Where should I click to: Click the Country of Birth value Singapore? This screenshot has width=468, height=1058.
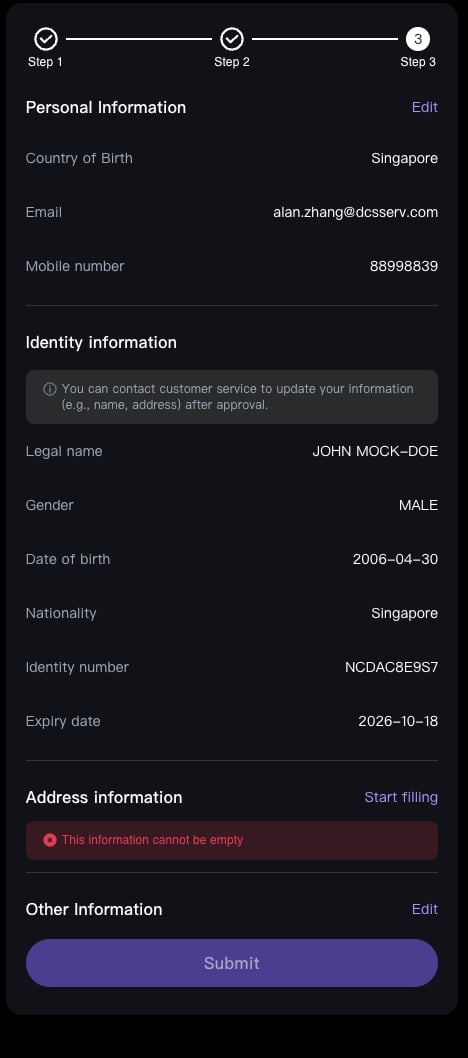[405, 159]
